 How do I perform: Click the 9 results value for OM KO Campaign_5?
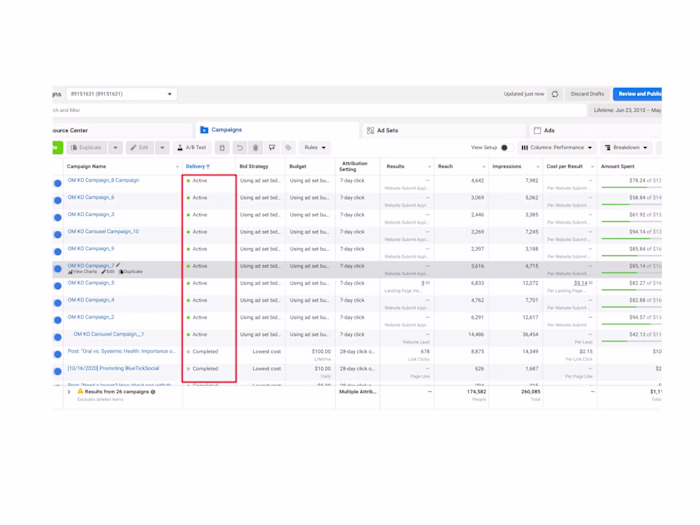[x=423, y=283]
